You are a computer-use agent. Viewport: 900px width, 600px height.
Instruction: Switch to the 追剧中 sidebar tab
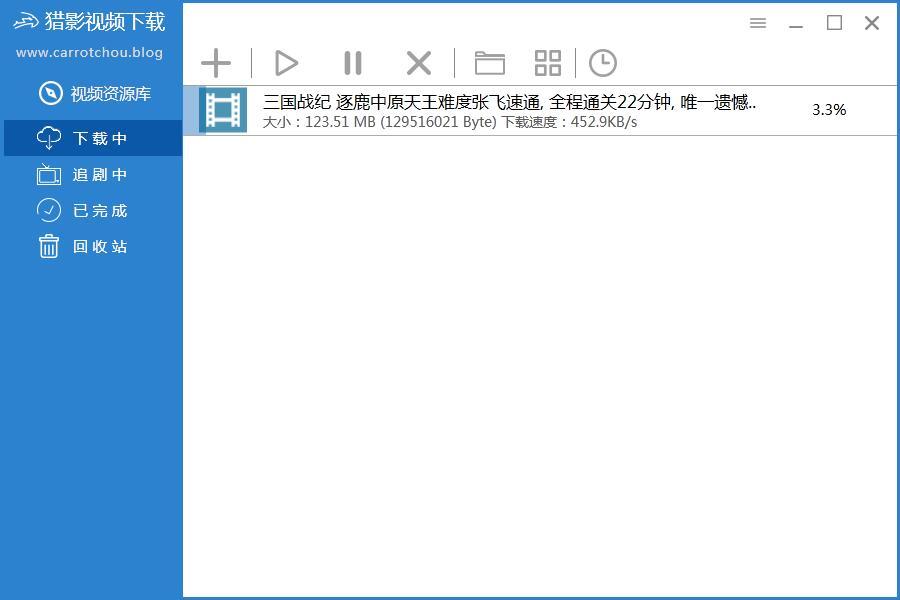click(x=93, y=175)
